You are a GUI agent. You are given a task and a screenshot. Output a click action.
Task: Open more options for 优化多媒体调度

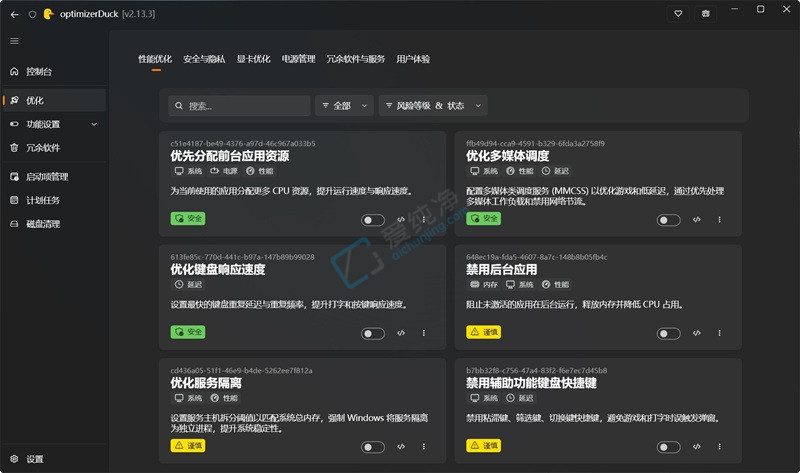719,219
